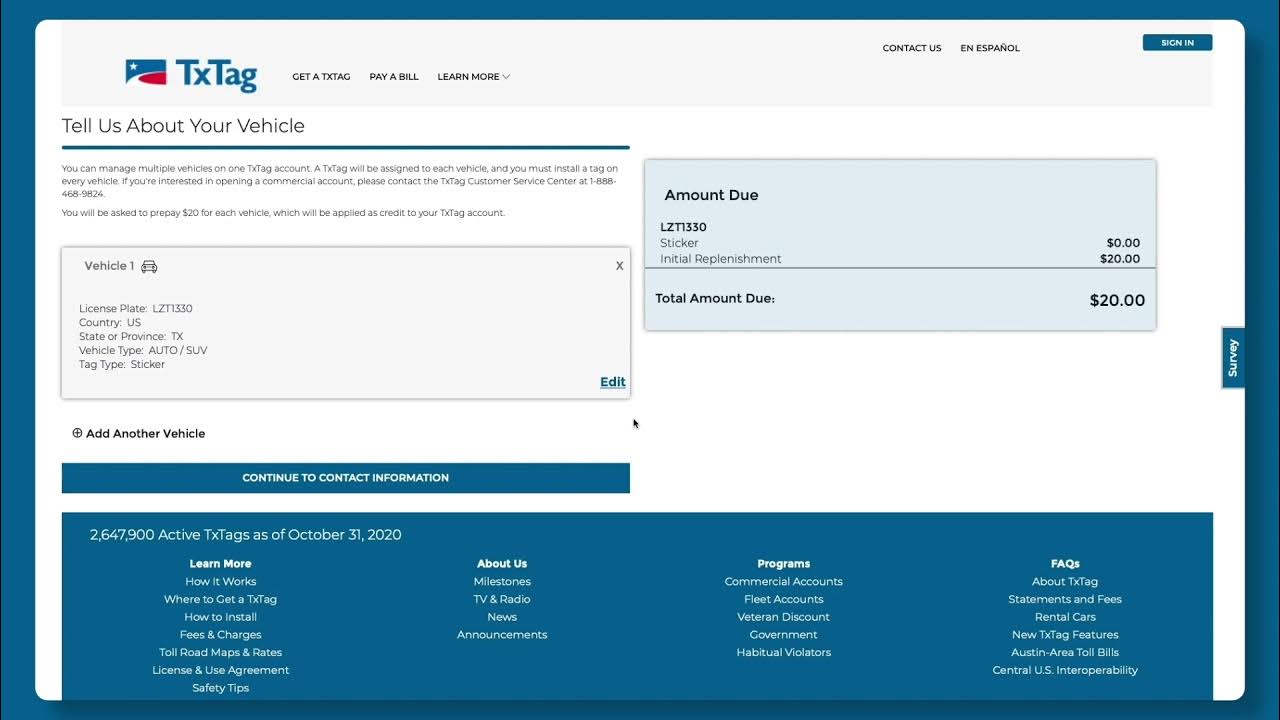This screenshot has width=1280, height=720.
Task: Open the Fees & Charges link
Action: (x=221, y=635)
